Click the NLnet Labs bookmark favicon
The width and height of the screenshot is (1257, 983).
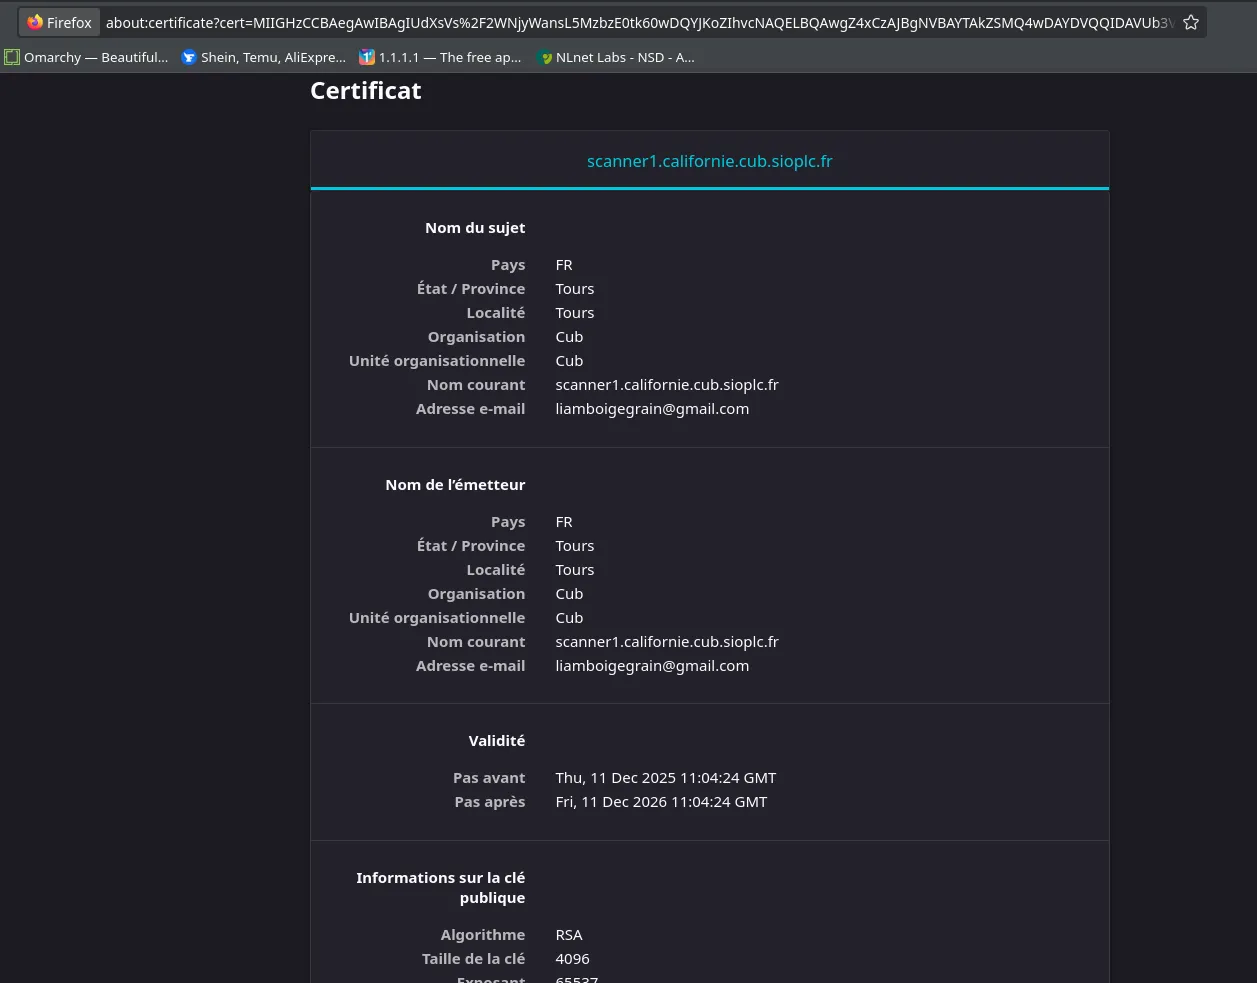tap(544, 57)
